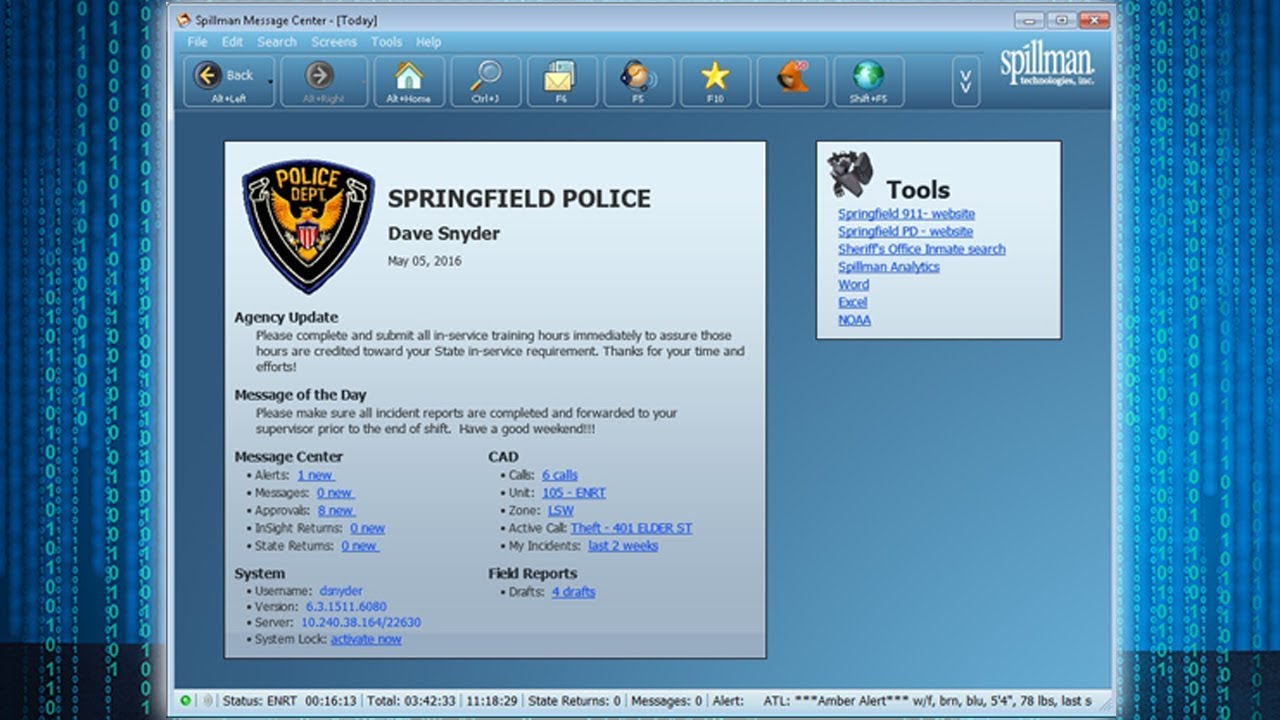Open Sheriff's Office Inmate search link
Image resolution: width=1280 pixels, height=720 pixels.
(x=922, y=249)
